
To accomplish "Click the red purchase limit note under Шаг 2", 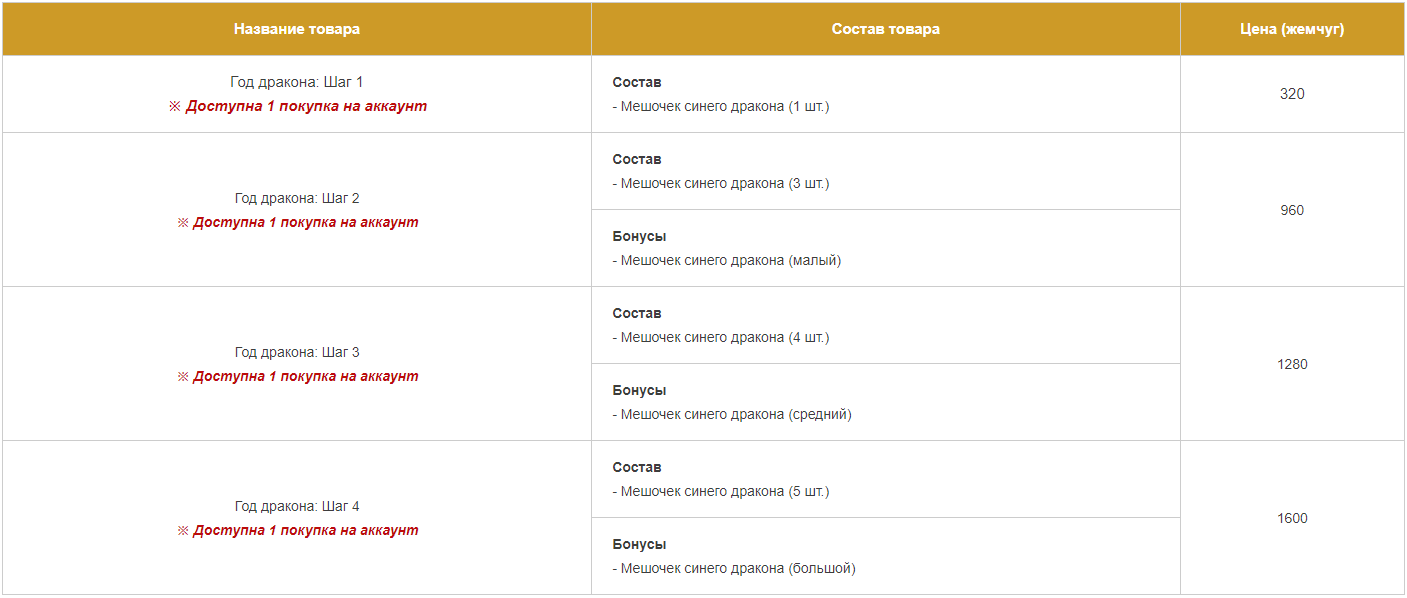I will 297,222.
